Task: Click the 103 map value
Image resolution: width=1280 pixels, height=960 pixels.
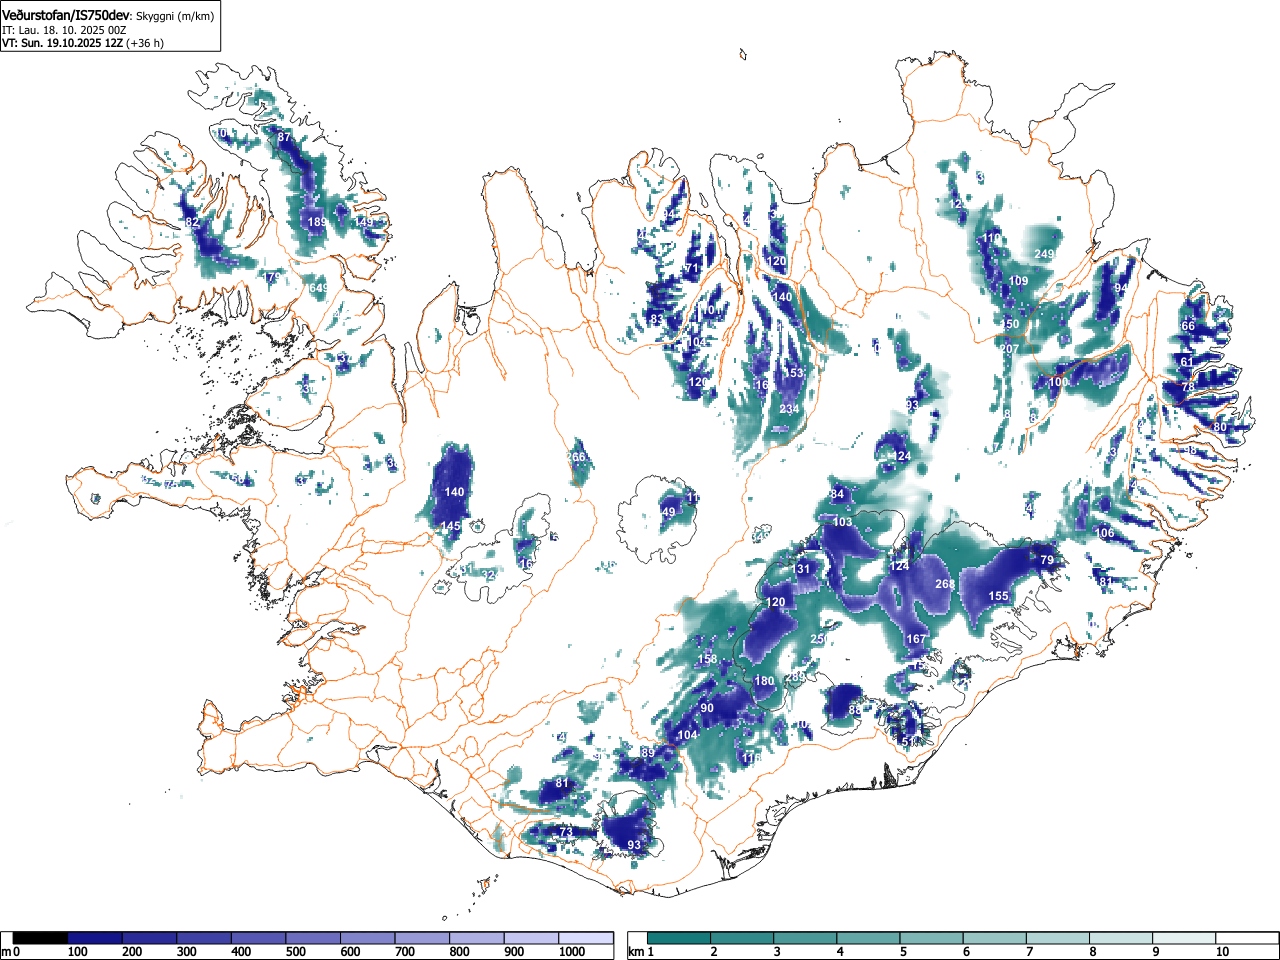Action: [x=842, y=522]
